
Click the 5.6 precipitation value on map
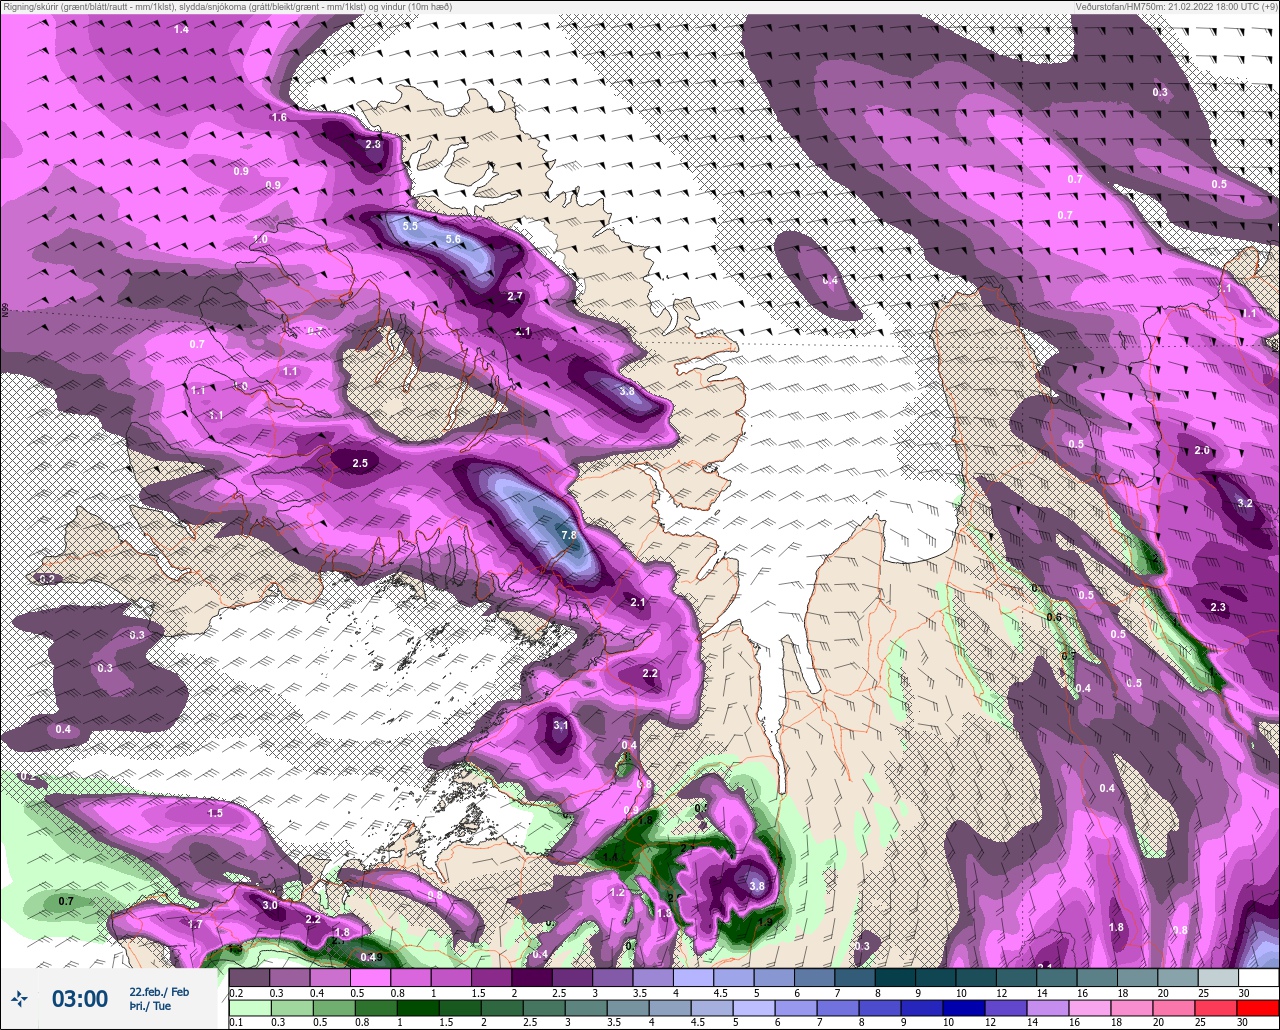[x=453, y=239]
